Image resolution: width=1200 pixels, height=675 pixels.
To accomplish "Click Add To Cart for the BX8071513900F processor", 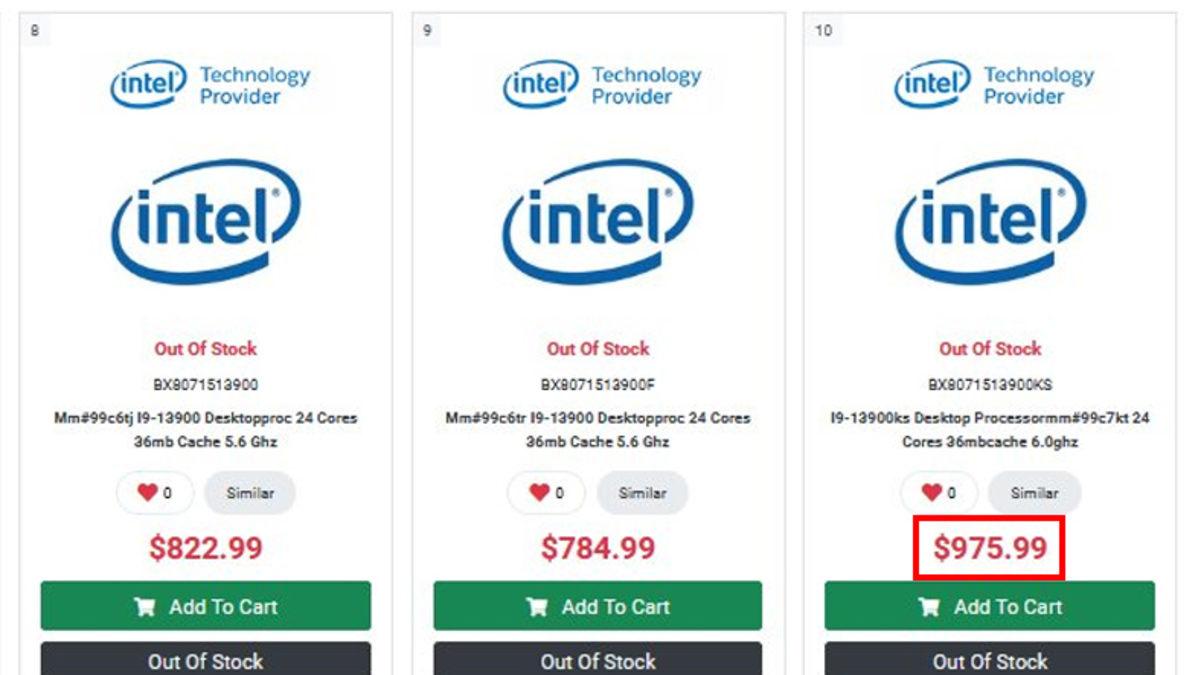I will [596, 606].
